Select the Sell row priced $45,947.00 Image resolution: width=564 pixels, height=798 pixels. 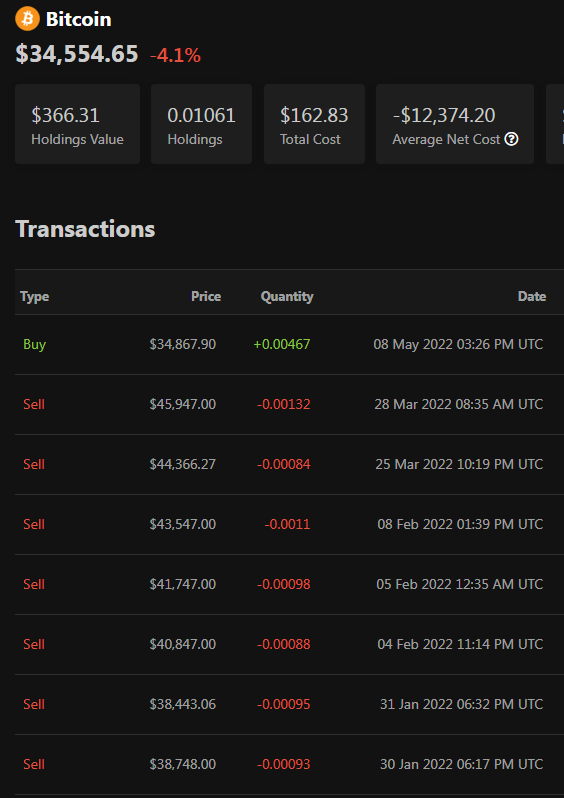click(x=290, y=405)
